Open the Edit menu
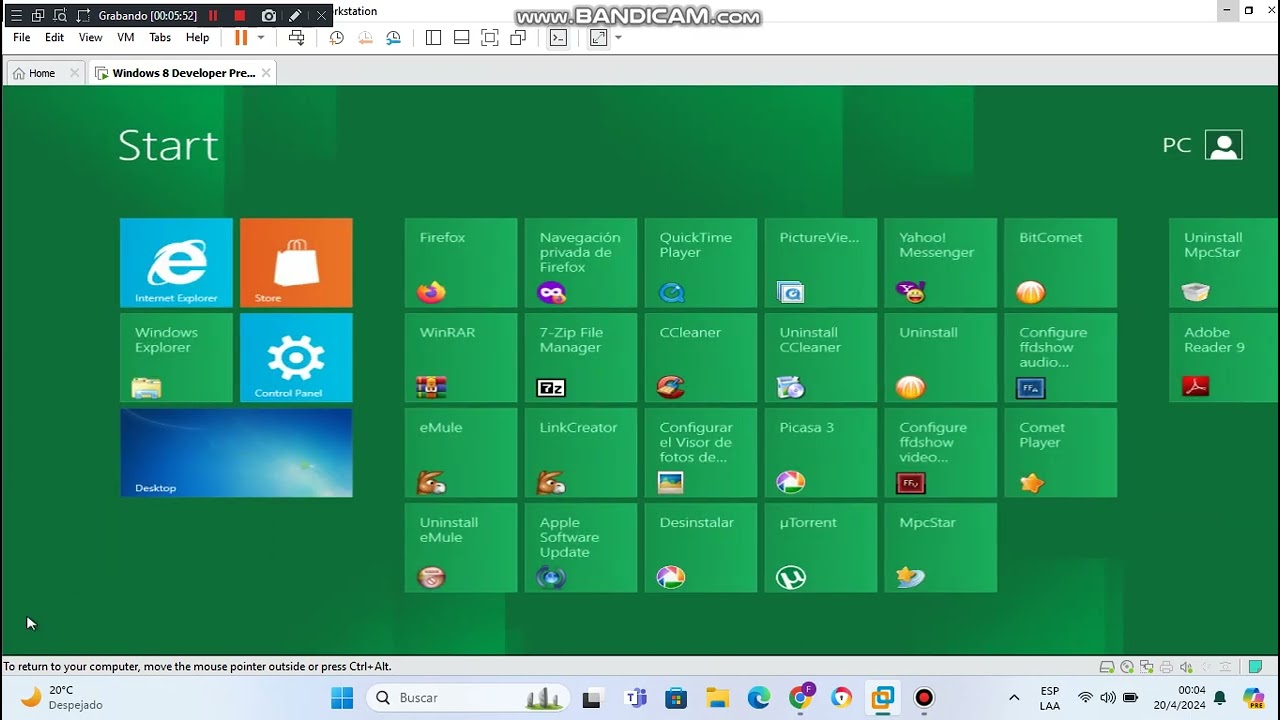Viewport: 1280px width, 720px height. (54, 38)
